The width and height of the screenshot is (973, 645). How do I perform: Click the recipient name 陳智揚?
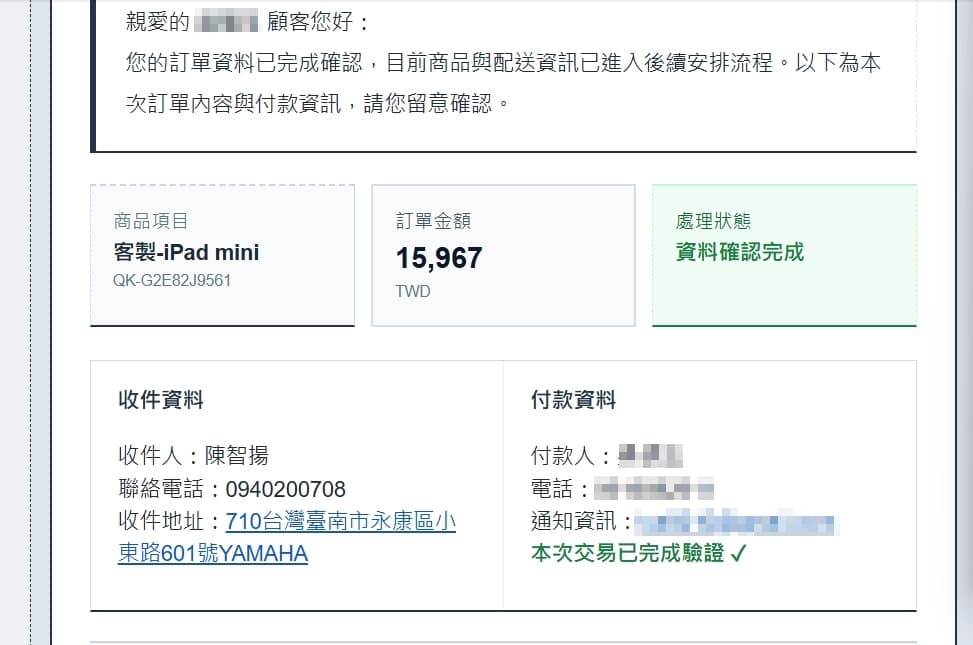(236, 456)
